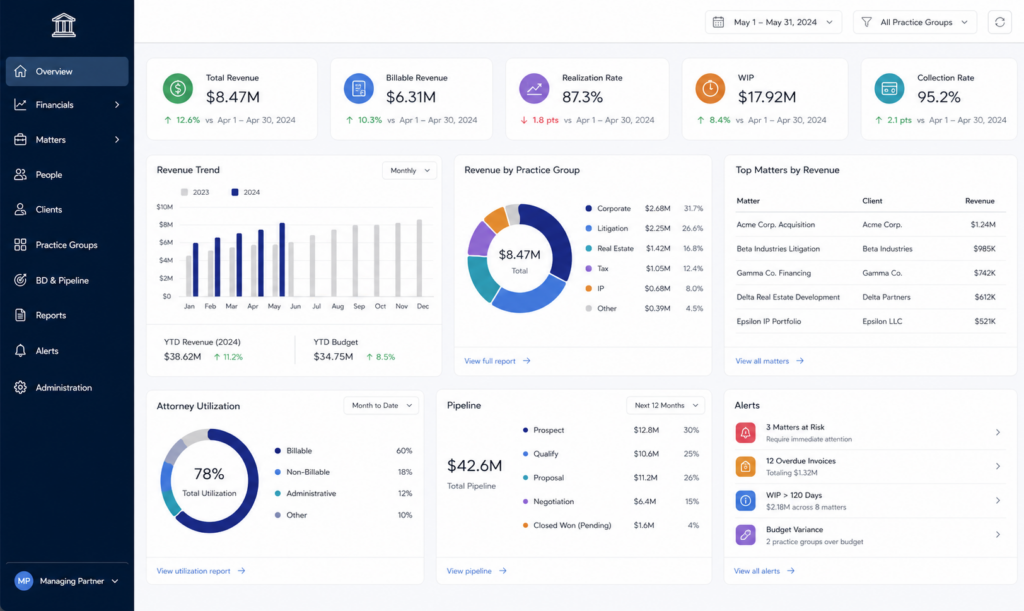Click the View full report link
Screen dimensions: 1024x611
pos(497,361)
